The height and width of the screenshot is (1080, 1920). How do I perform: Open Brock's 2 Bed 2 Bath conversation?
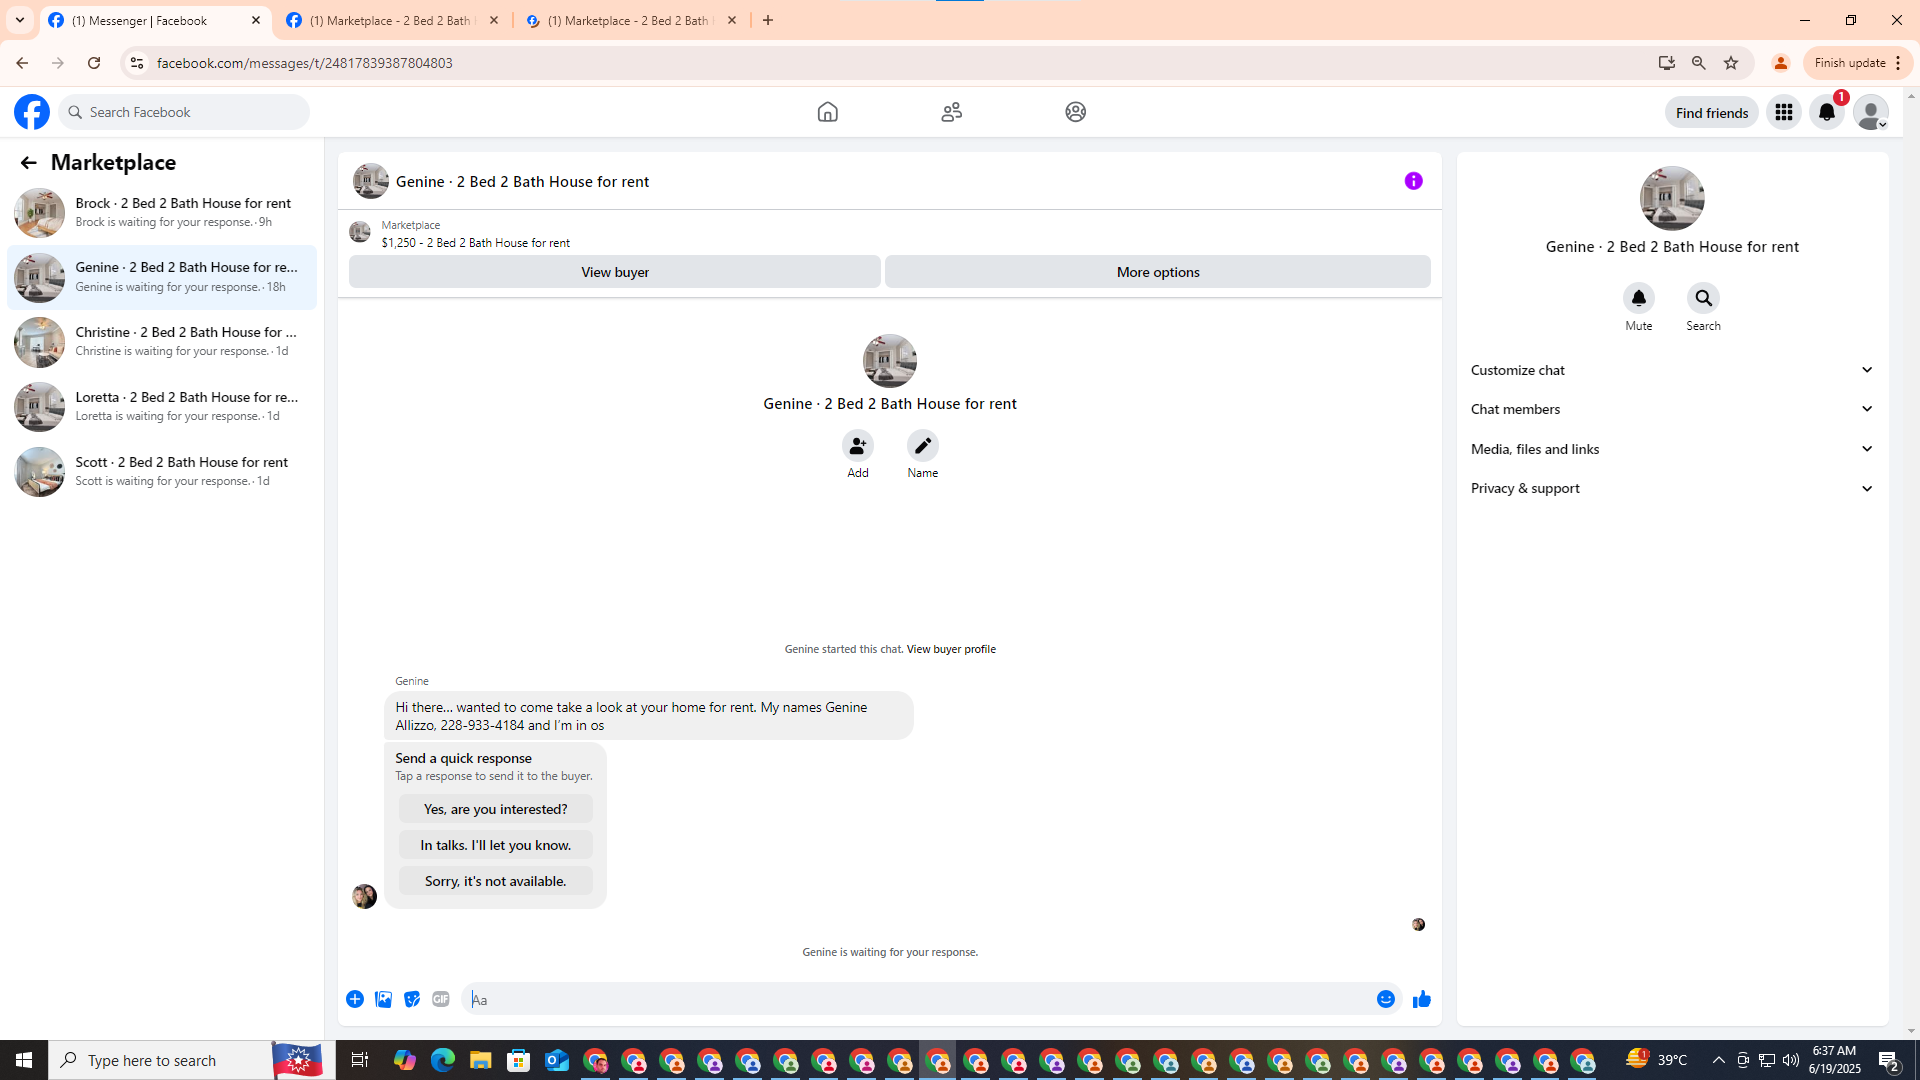click(x=161, y=212)
